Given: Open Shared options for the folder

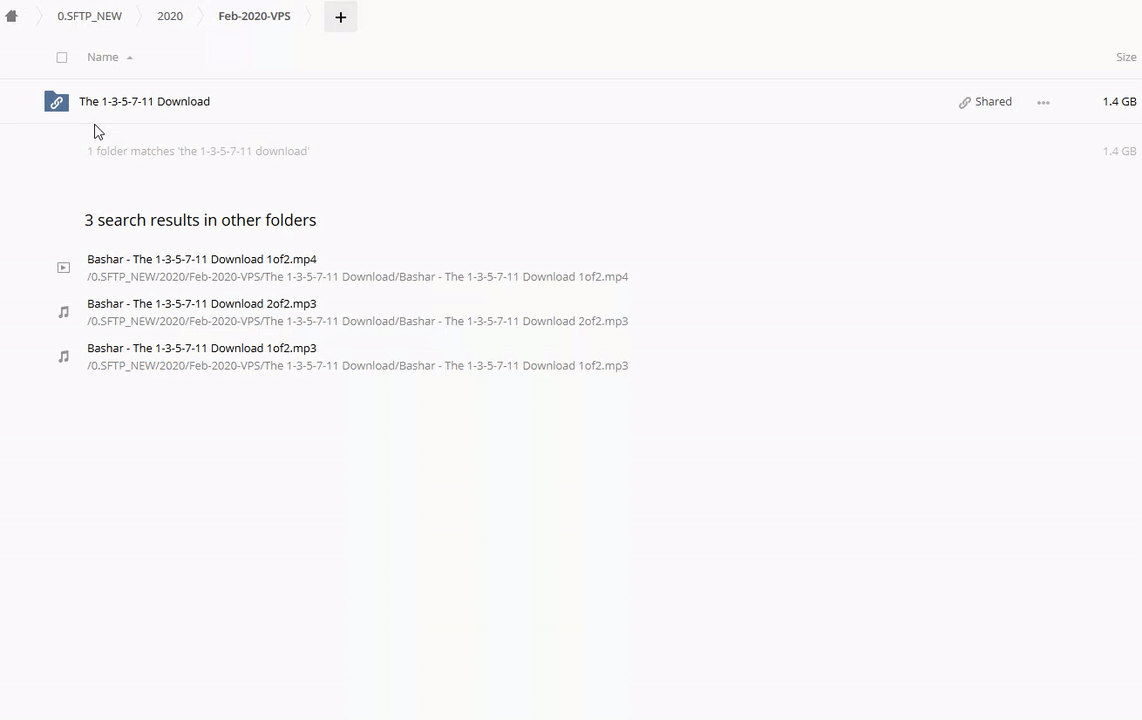Looking at the screenshot, I should tap(985, 102).
